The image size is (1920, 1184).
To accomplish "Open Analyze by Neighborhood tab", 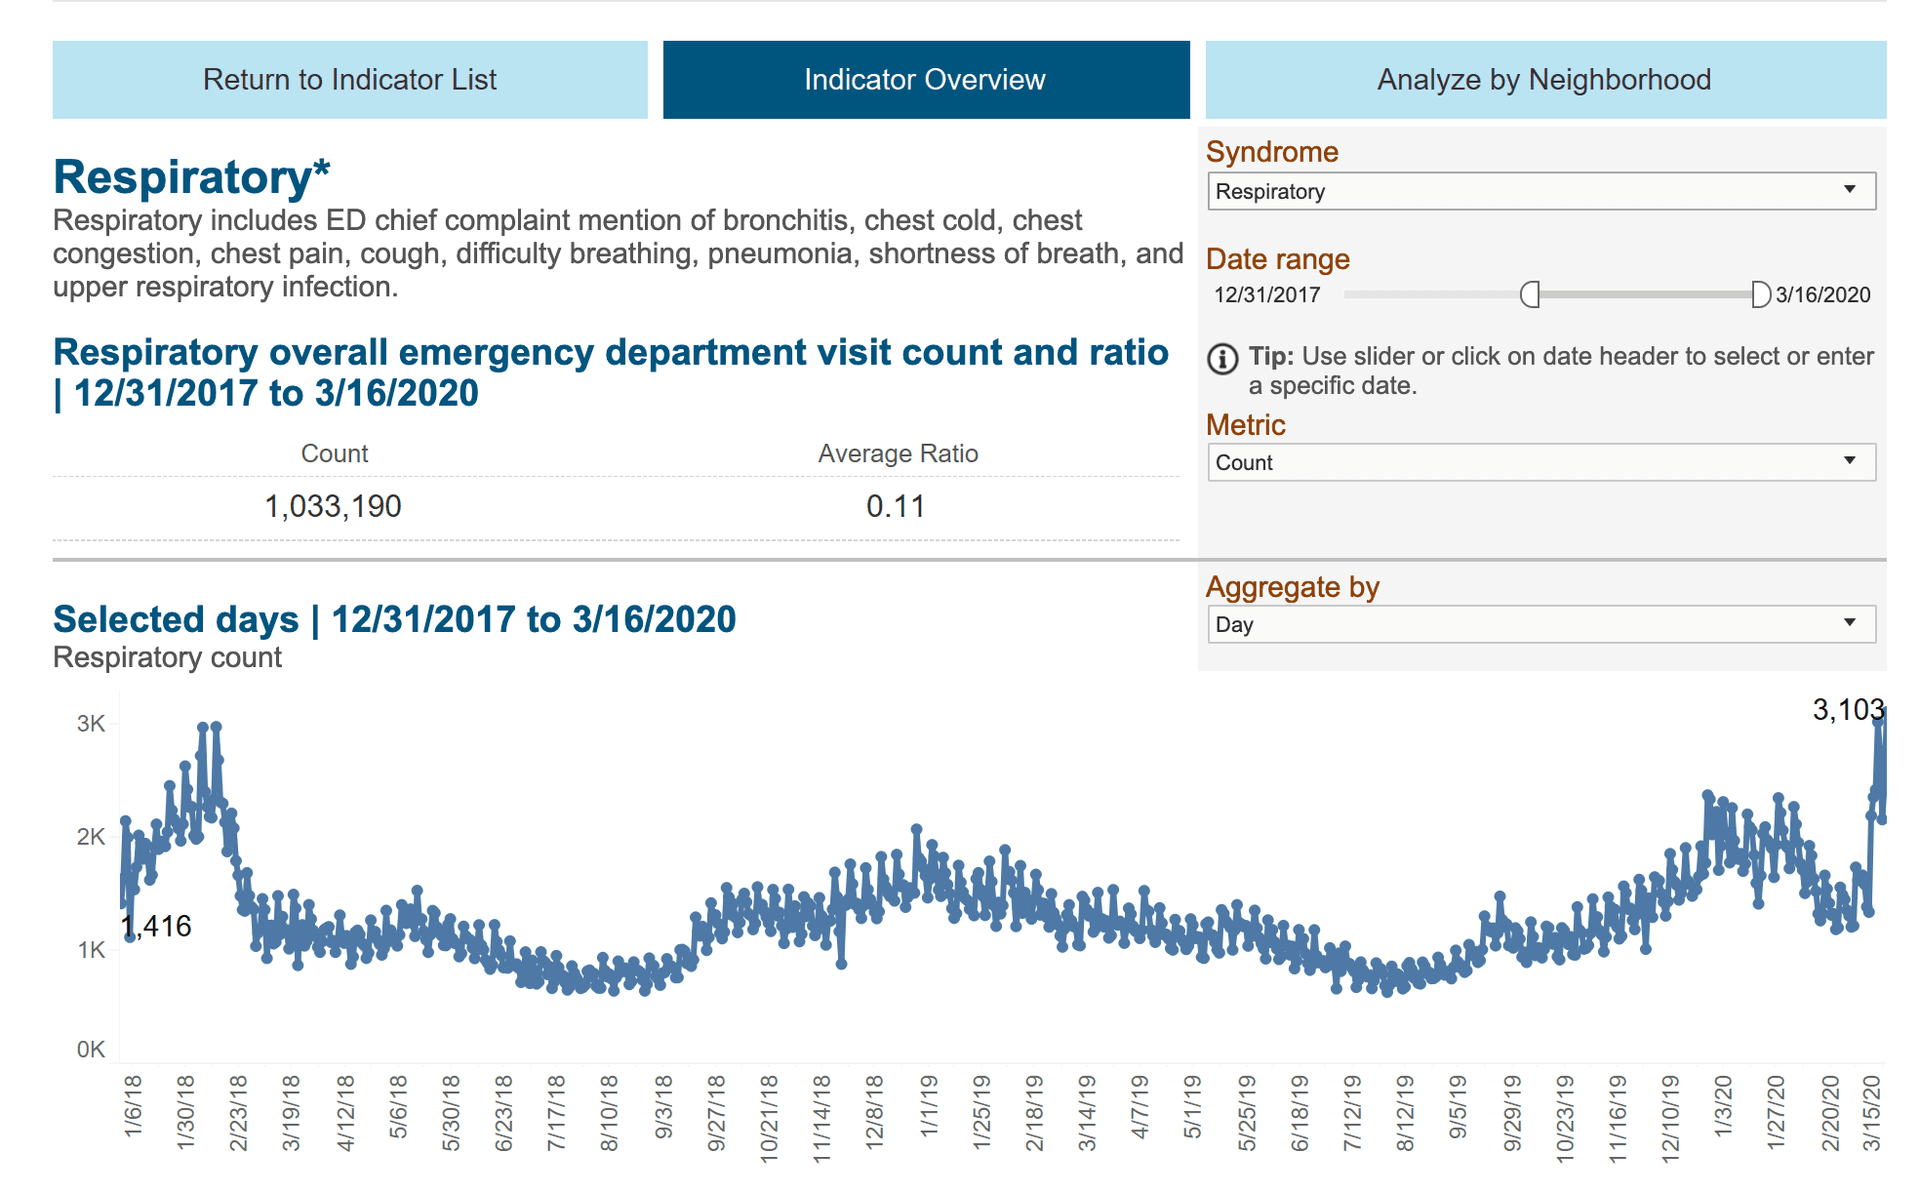I will pyautogui.click(x=1544, y=80).
